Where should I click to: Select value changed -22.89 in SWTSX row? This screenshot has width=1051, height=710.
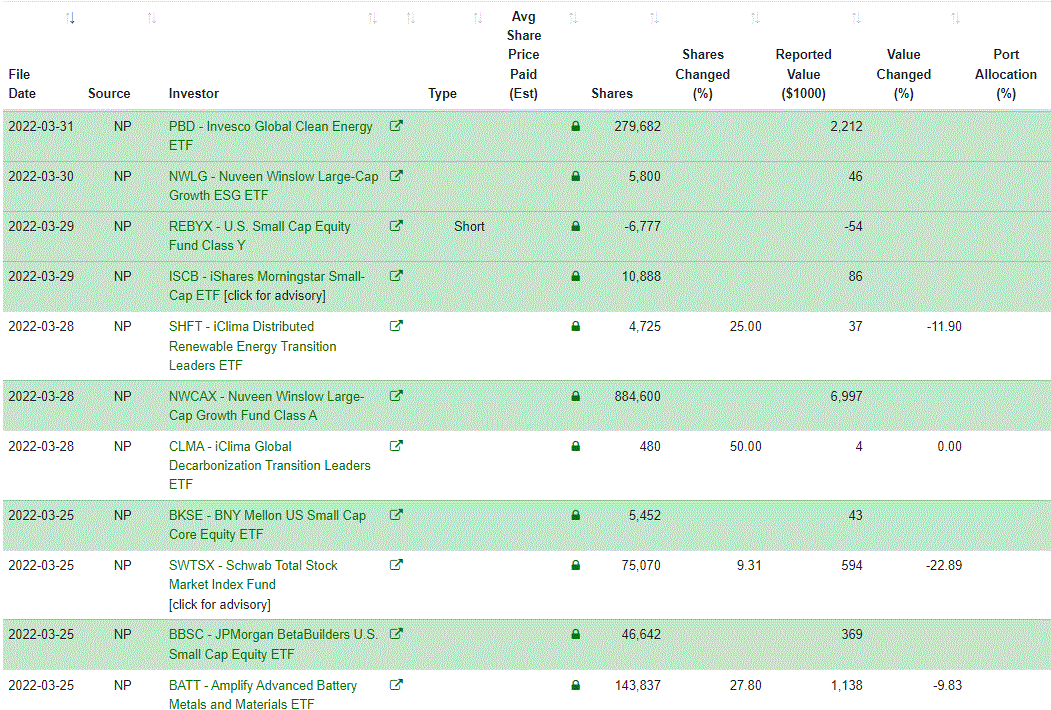click(944, 565)
